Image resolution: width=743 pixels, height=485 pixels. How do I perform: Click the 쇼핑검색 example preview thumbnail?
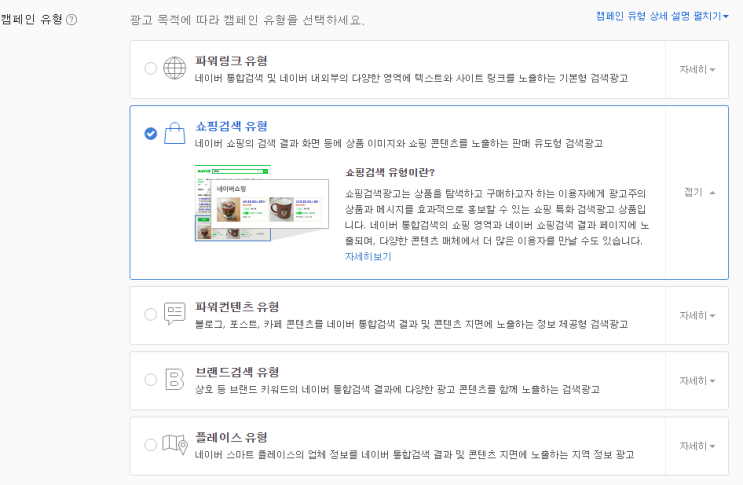(262, 203)
